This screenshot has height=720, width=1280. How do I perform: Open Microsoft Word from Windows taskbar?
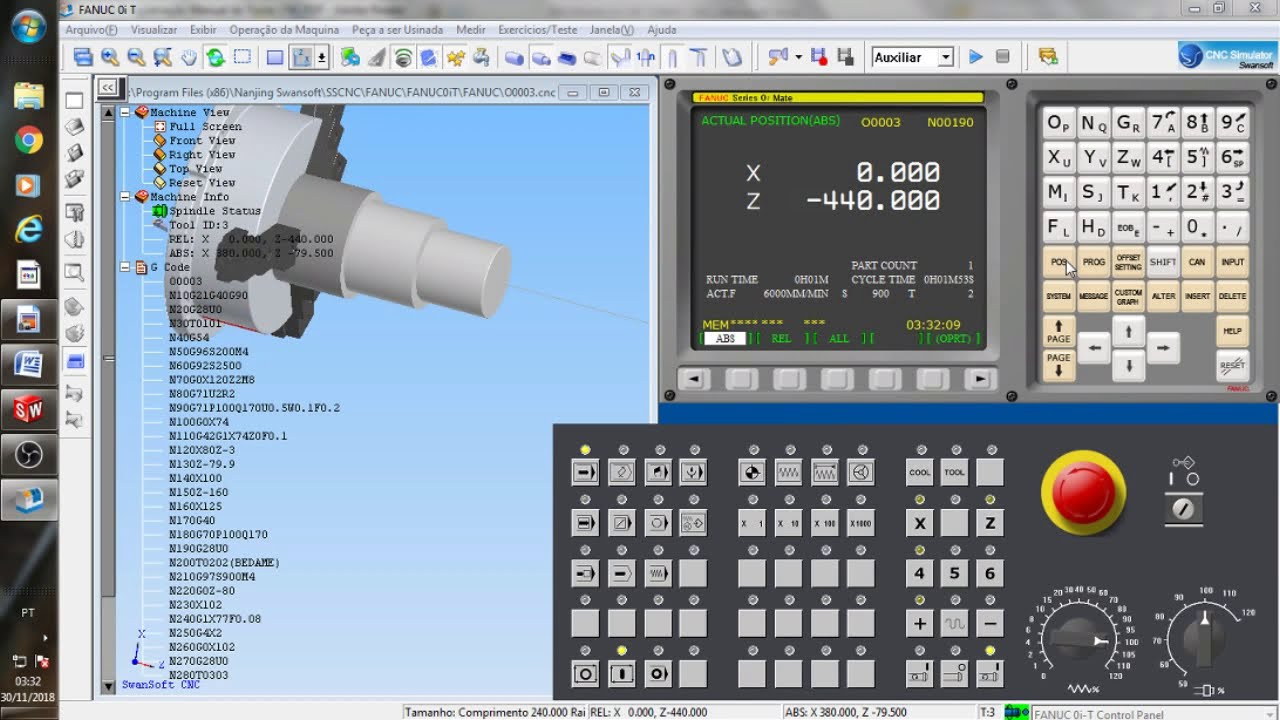tap(28, 364)
